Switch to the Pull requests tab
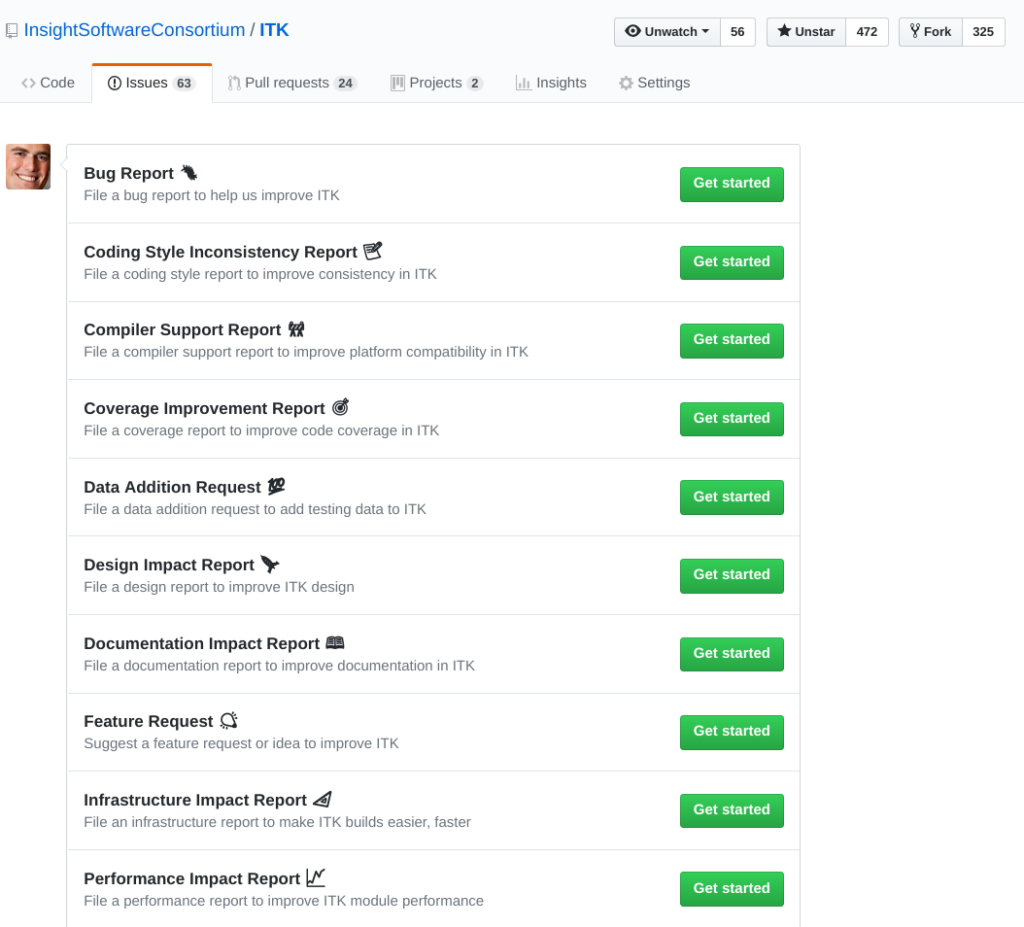Image resolution: width=1024 pixels, height=927 pixels. click(x=291, y=83)
